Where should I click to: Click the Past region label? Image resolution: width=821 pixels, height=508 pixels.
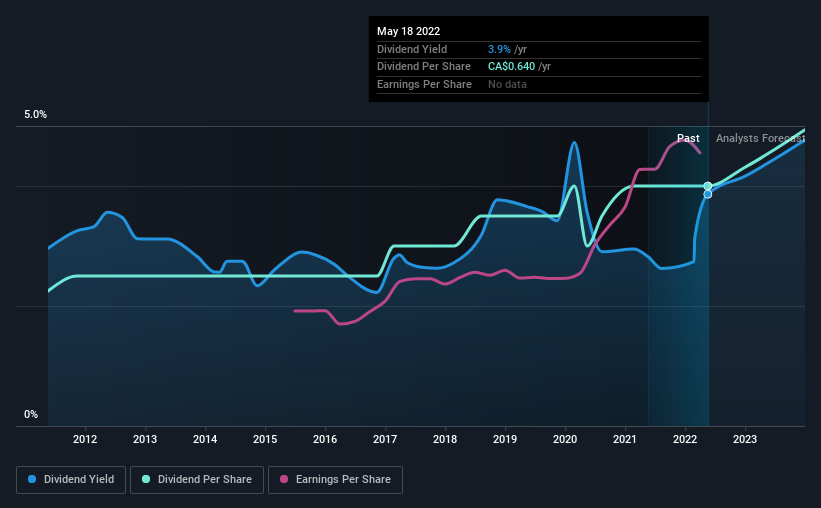[x=688, y=138]
